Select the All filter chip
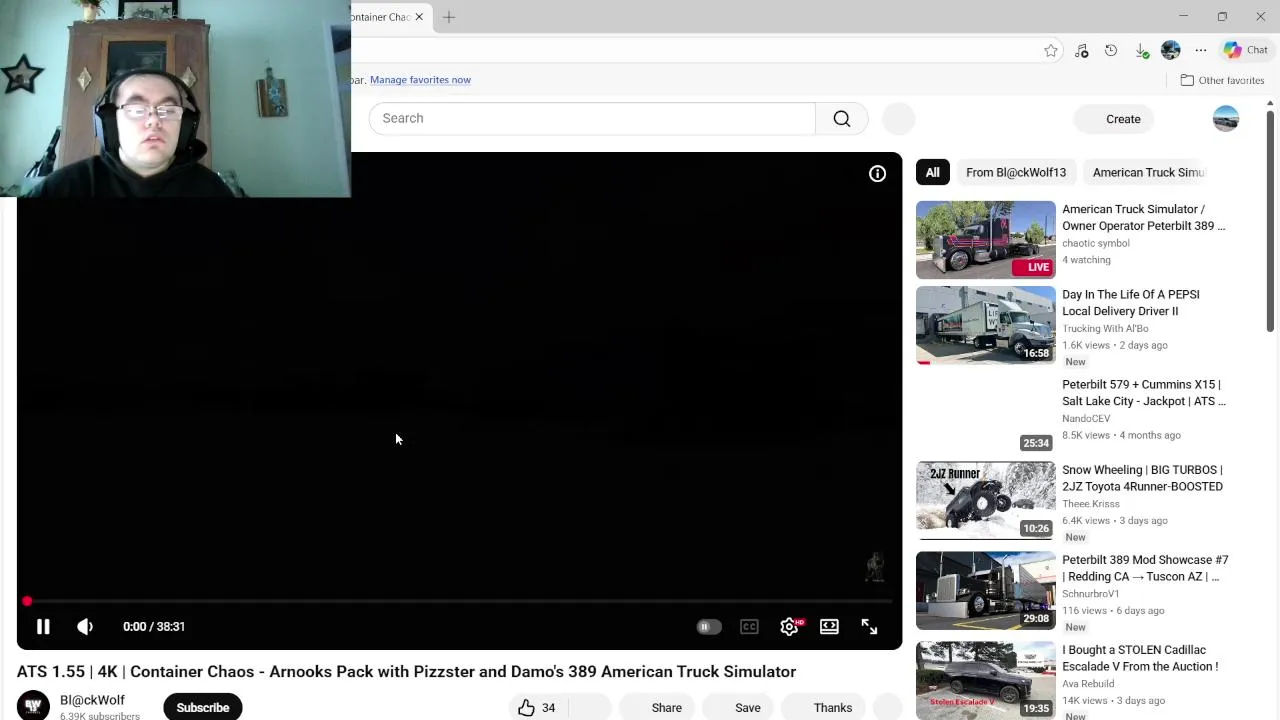Viewport: 1280px width, 720px height. click(x=932, y=172)
